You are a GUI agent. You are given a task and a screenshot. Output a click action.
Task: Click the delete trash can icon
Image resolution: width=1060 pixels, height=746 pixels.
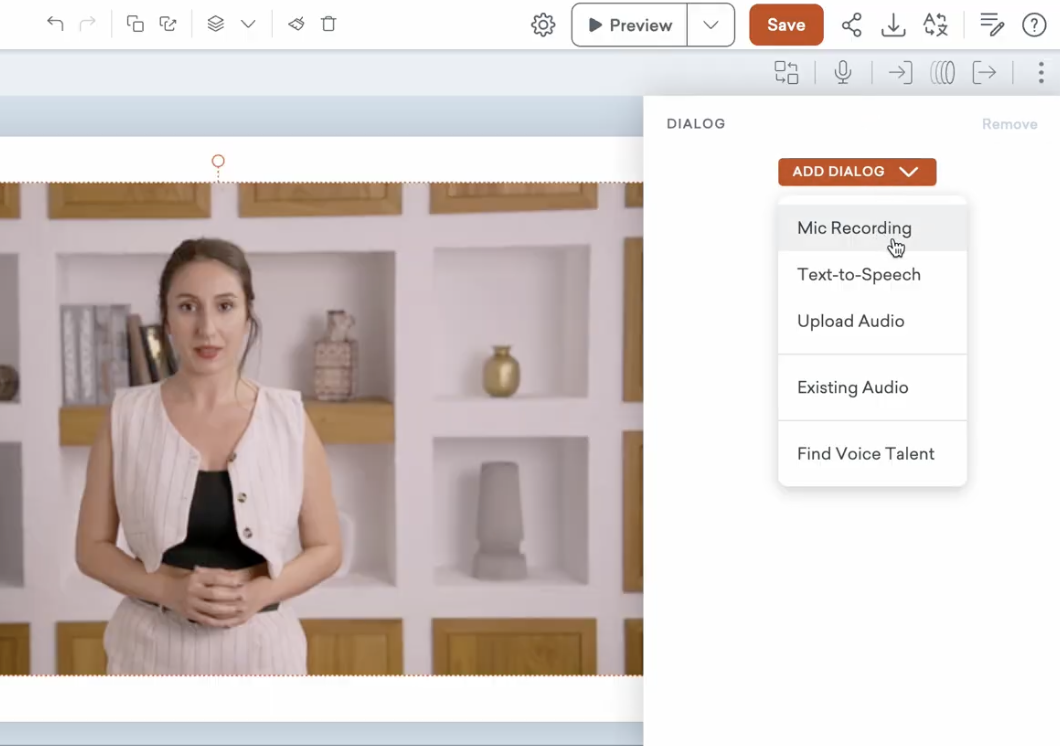[x=328, y=24]
